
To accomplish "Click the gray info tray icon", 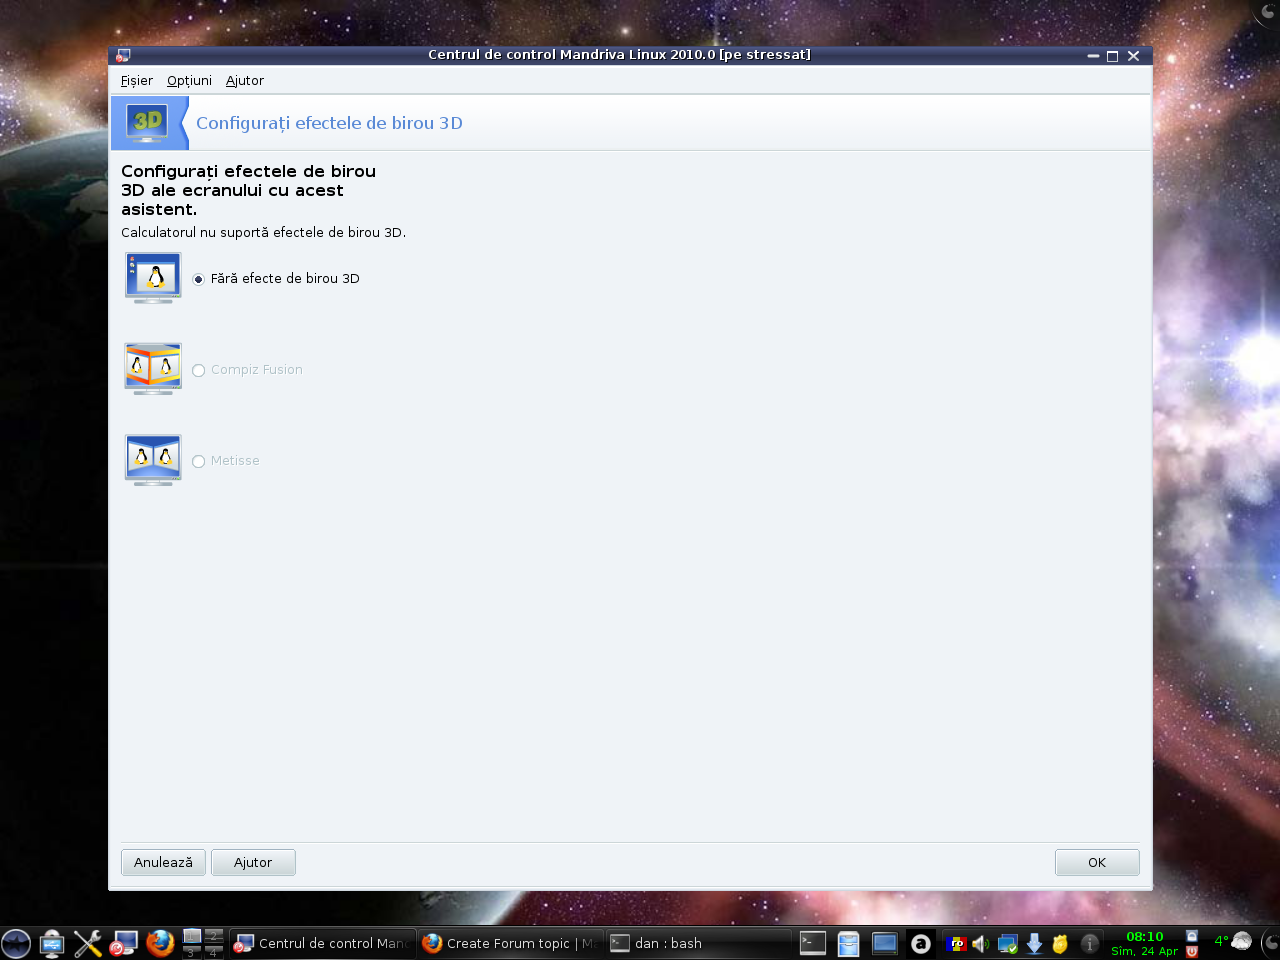I will pyautogui.click(x=1090, y=943).
